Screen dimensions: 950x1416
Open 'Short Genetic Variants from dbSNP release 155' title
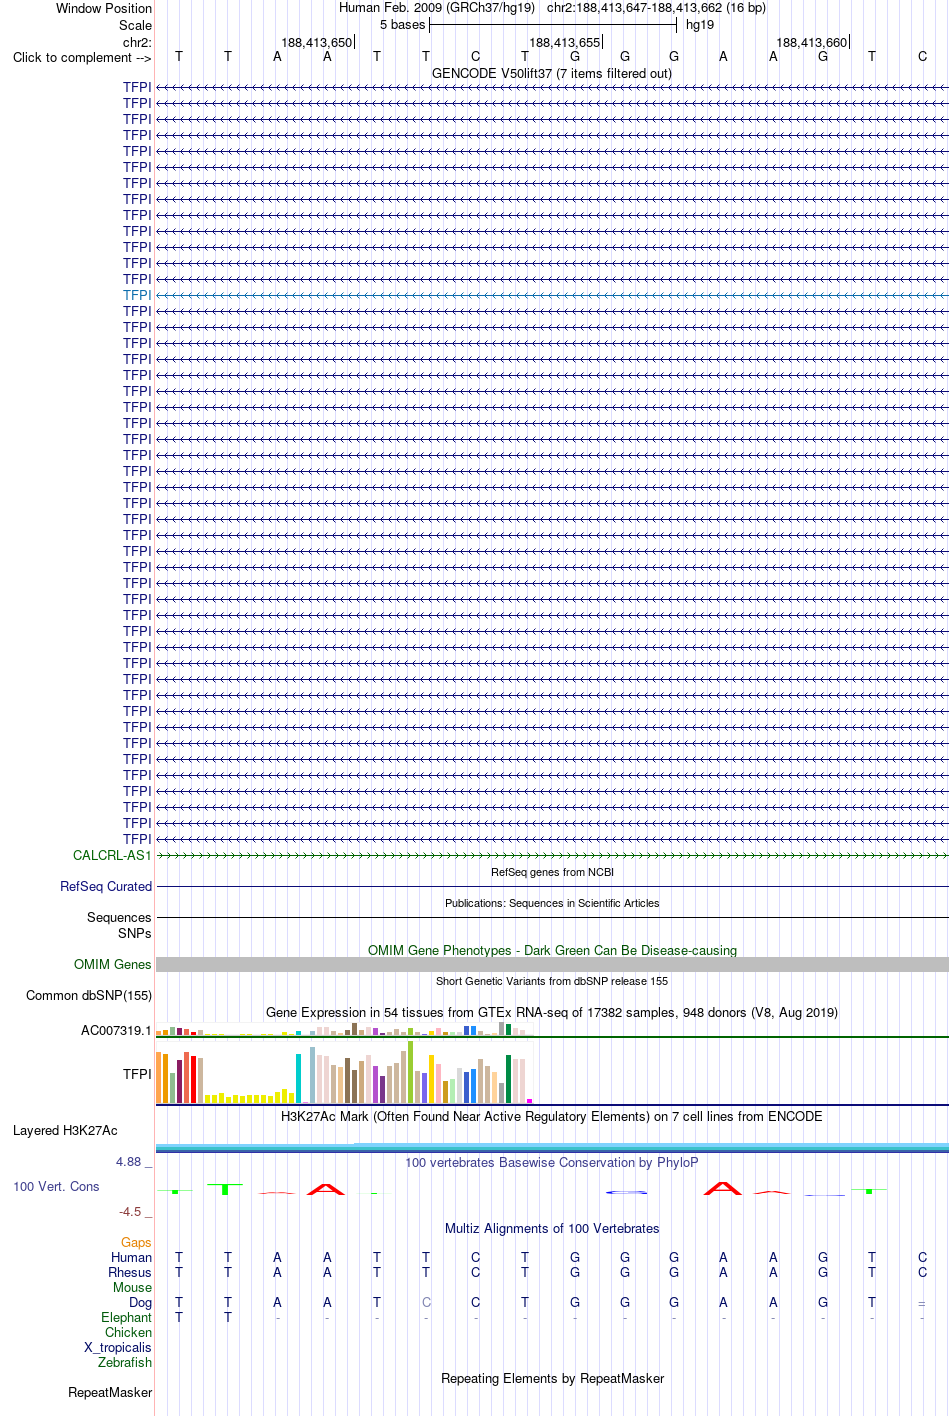(552, 981)
